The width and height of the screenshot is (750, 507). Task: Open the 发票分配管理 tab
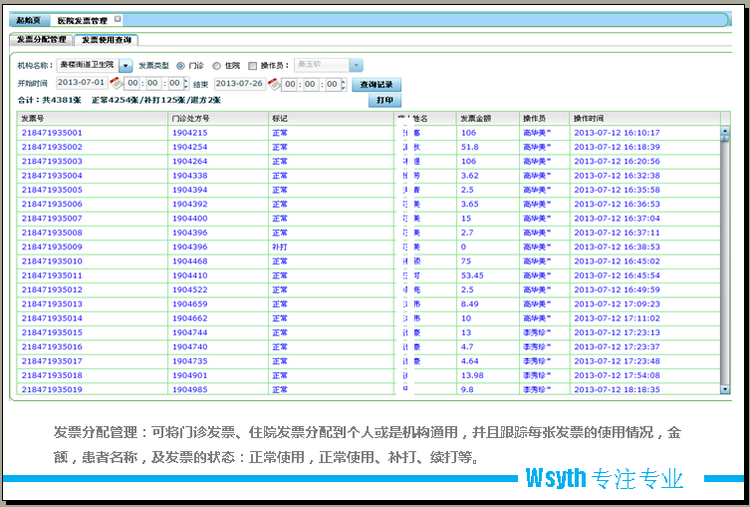[42, 40]
